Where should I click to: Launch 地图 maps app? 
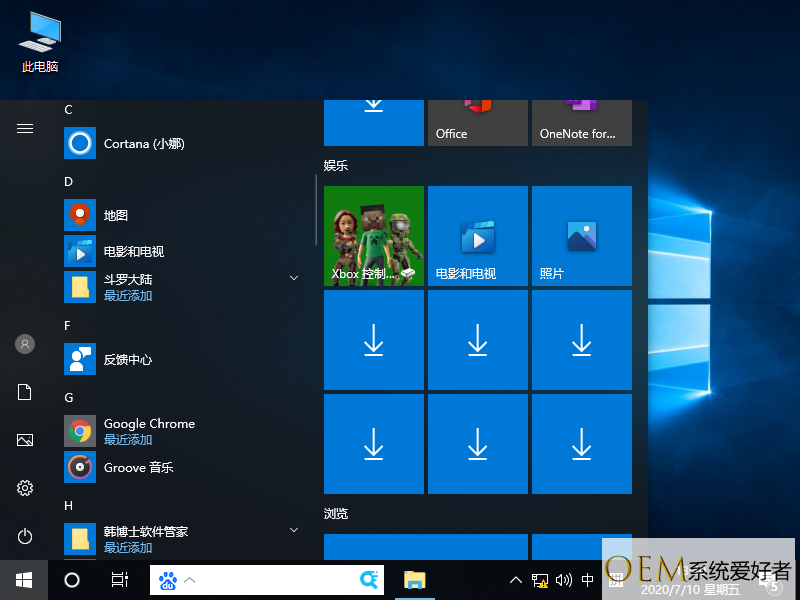click(x=116, y=215)
